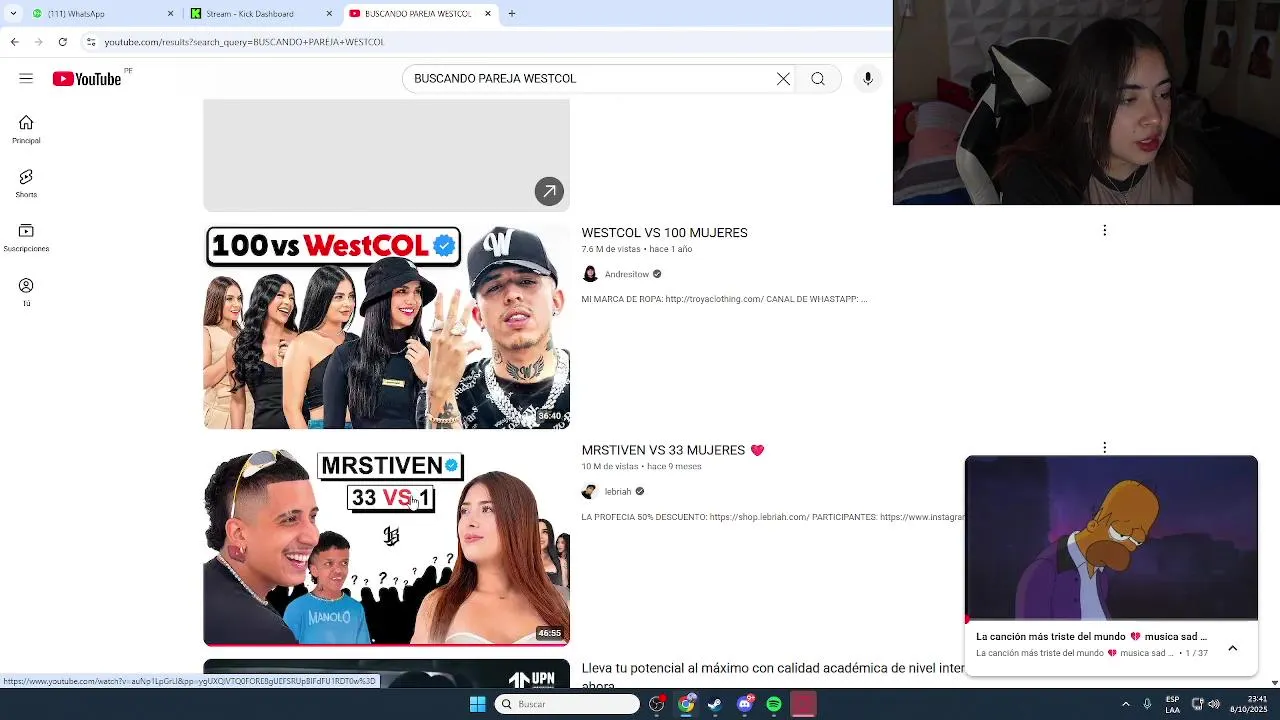Go back in the browser
This screenshot has height=720, width=1280.
coord(14,42)
